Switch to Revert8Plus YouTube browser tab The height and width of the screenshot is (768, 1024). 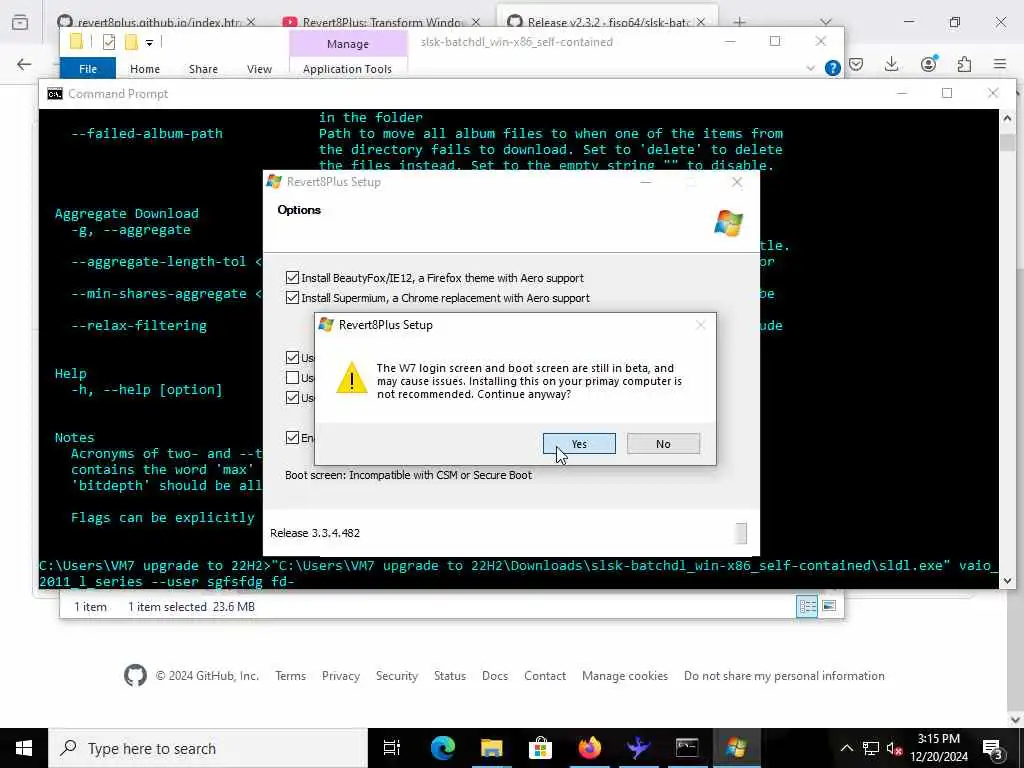coord(381,22)
